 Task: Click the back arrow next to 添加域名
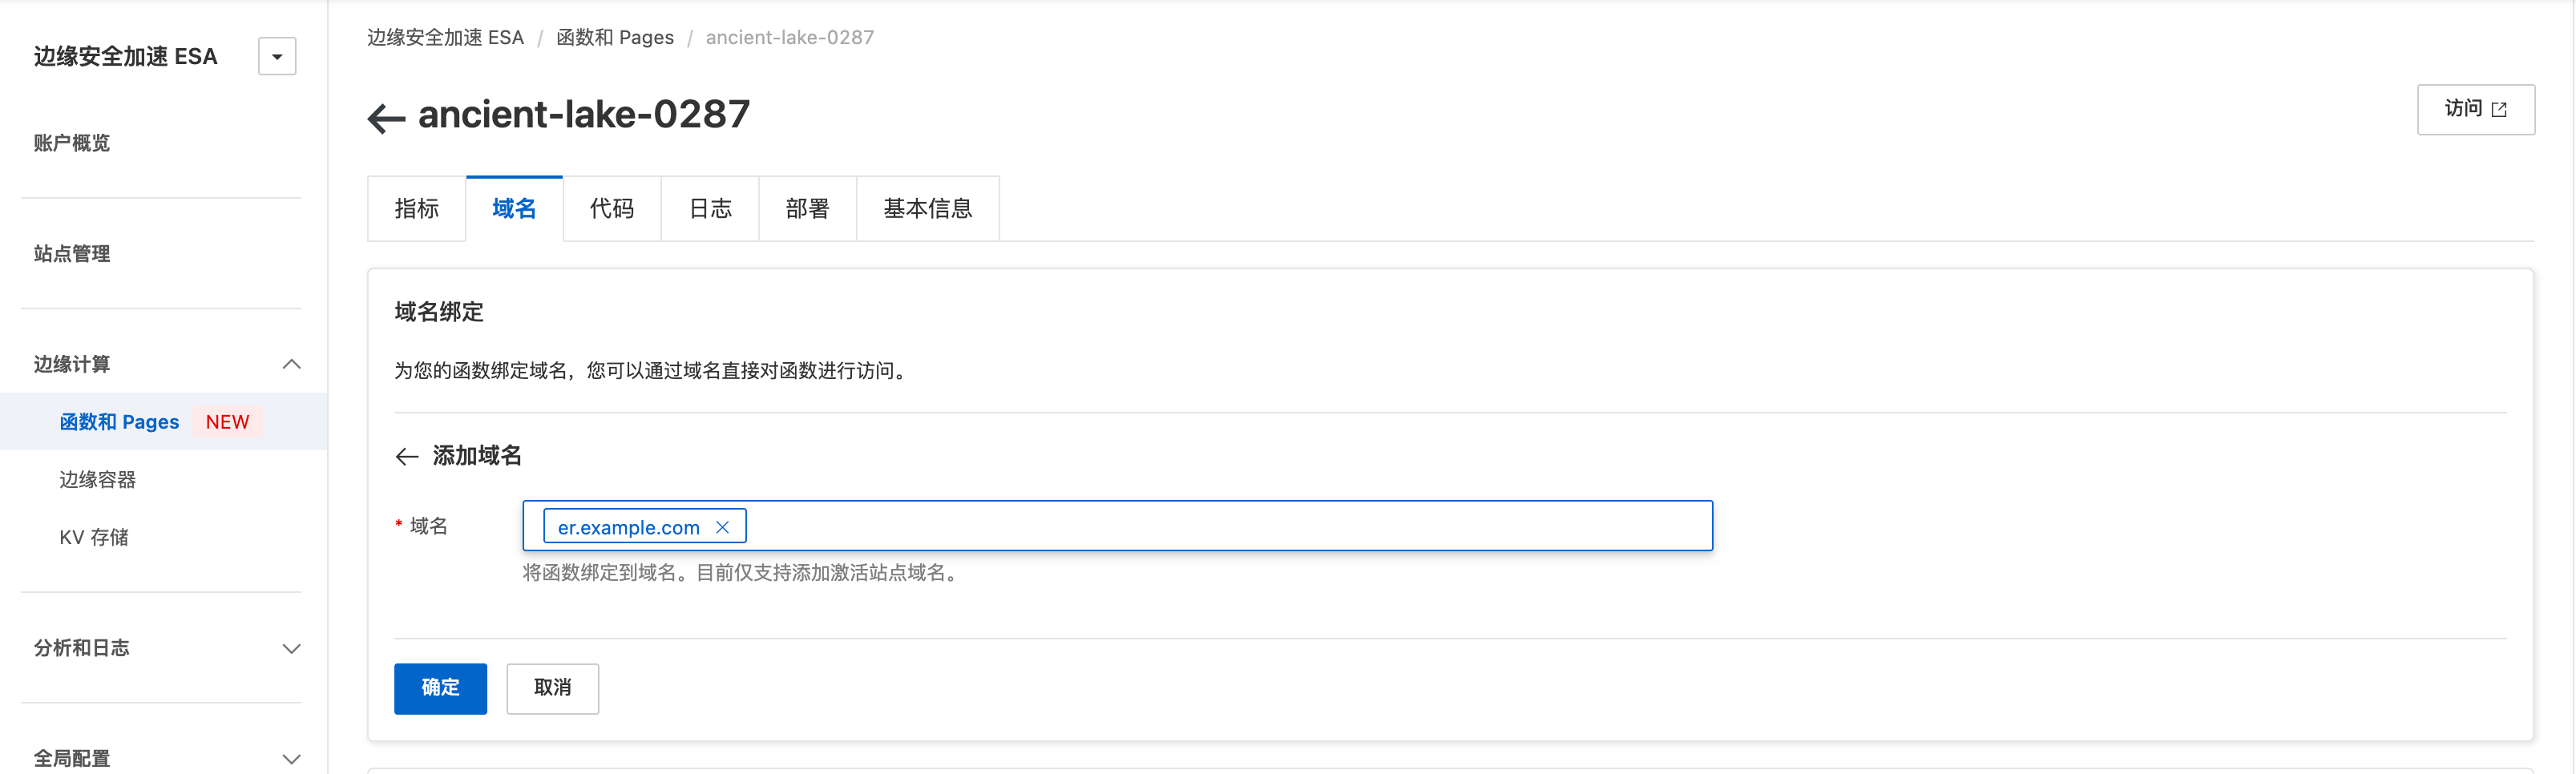point(406,457)
